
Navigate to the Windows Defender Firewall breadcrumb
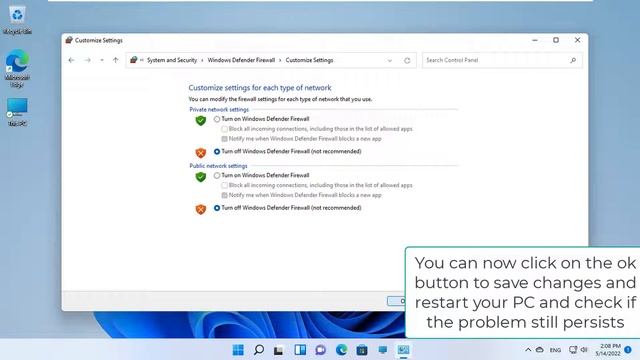pyautogui.click(x=241, y=60)
